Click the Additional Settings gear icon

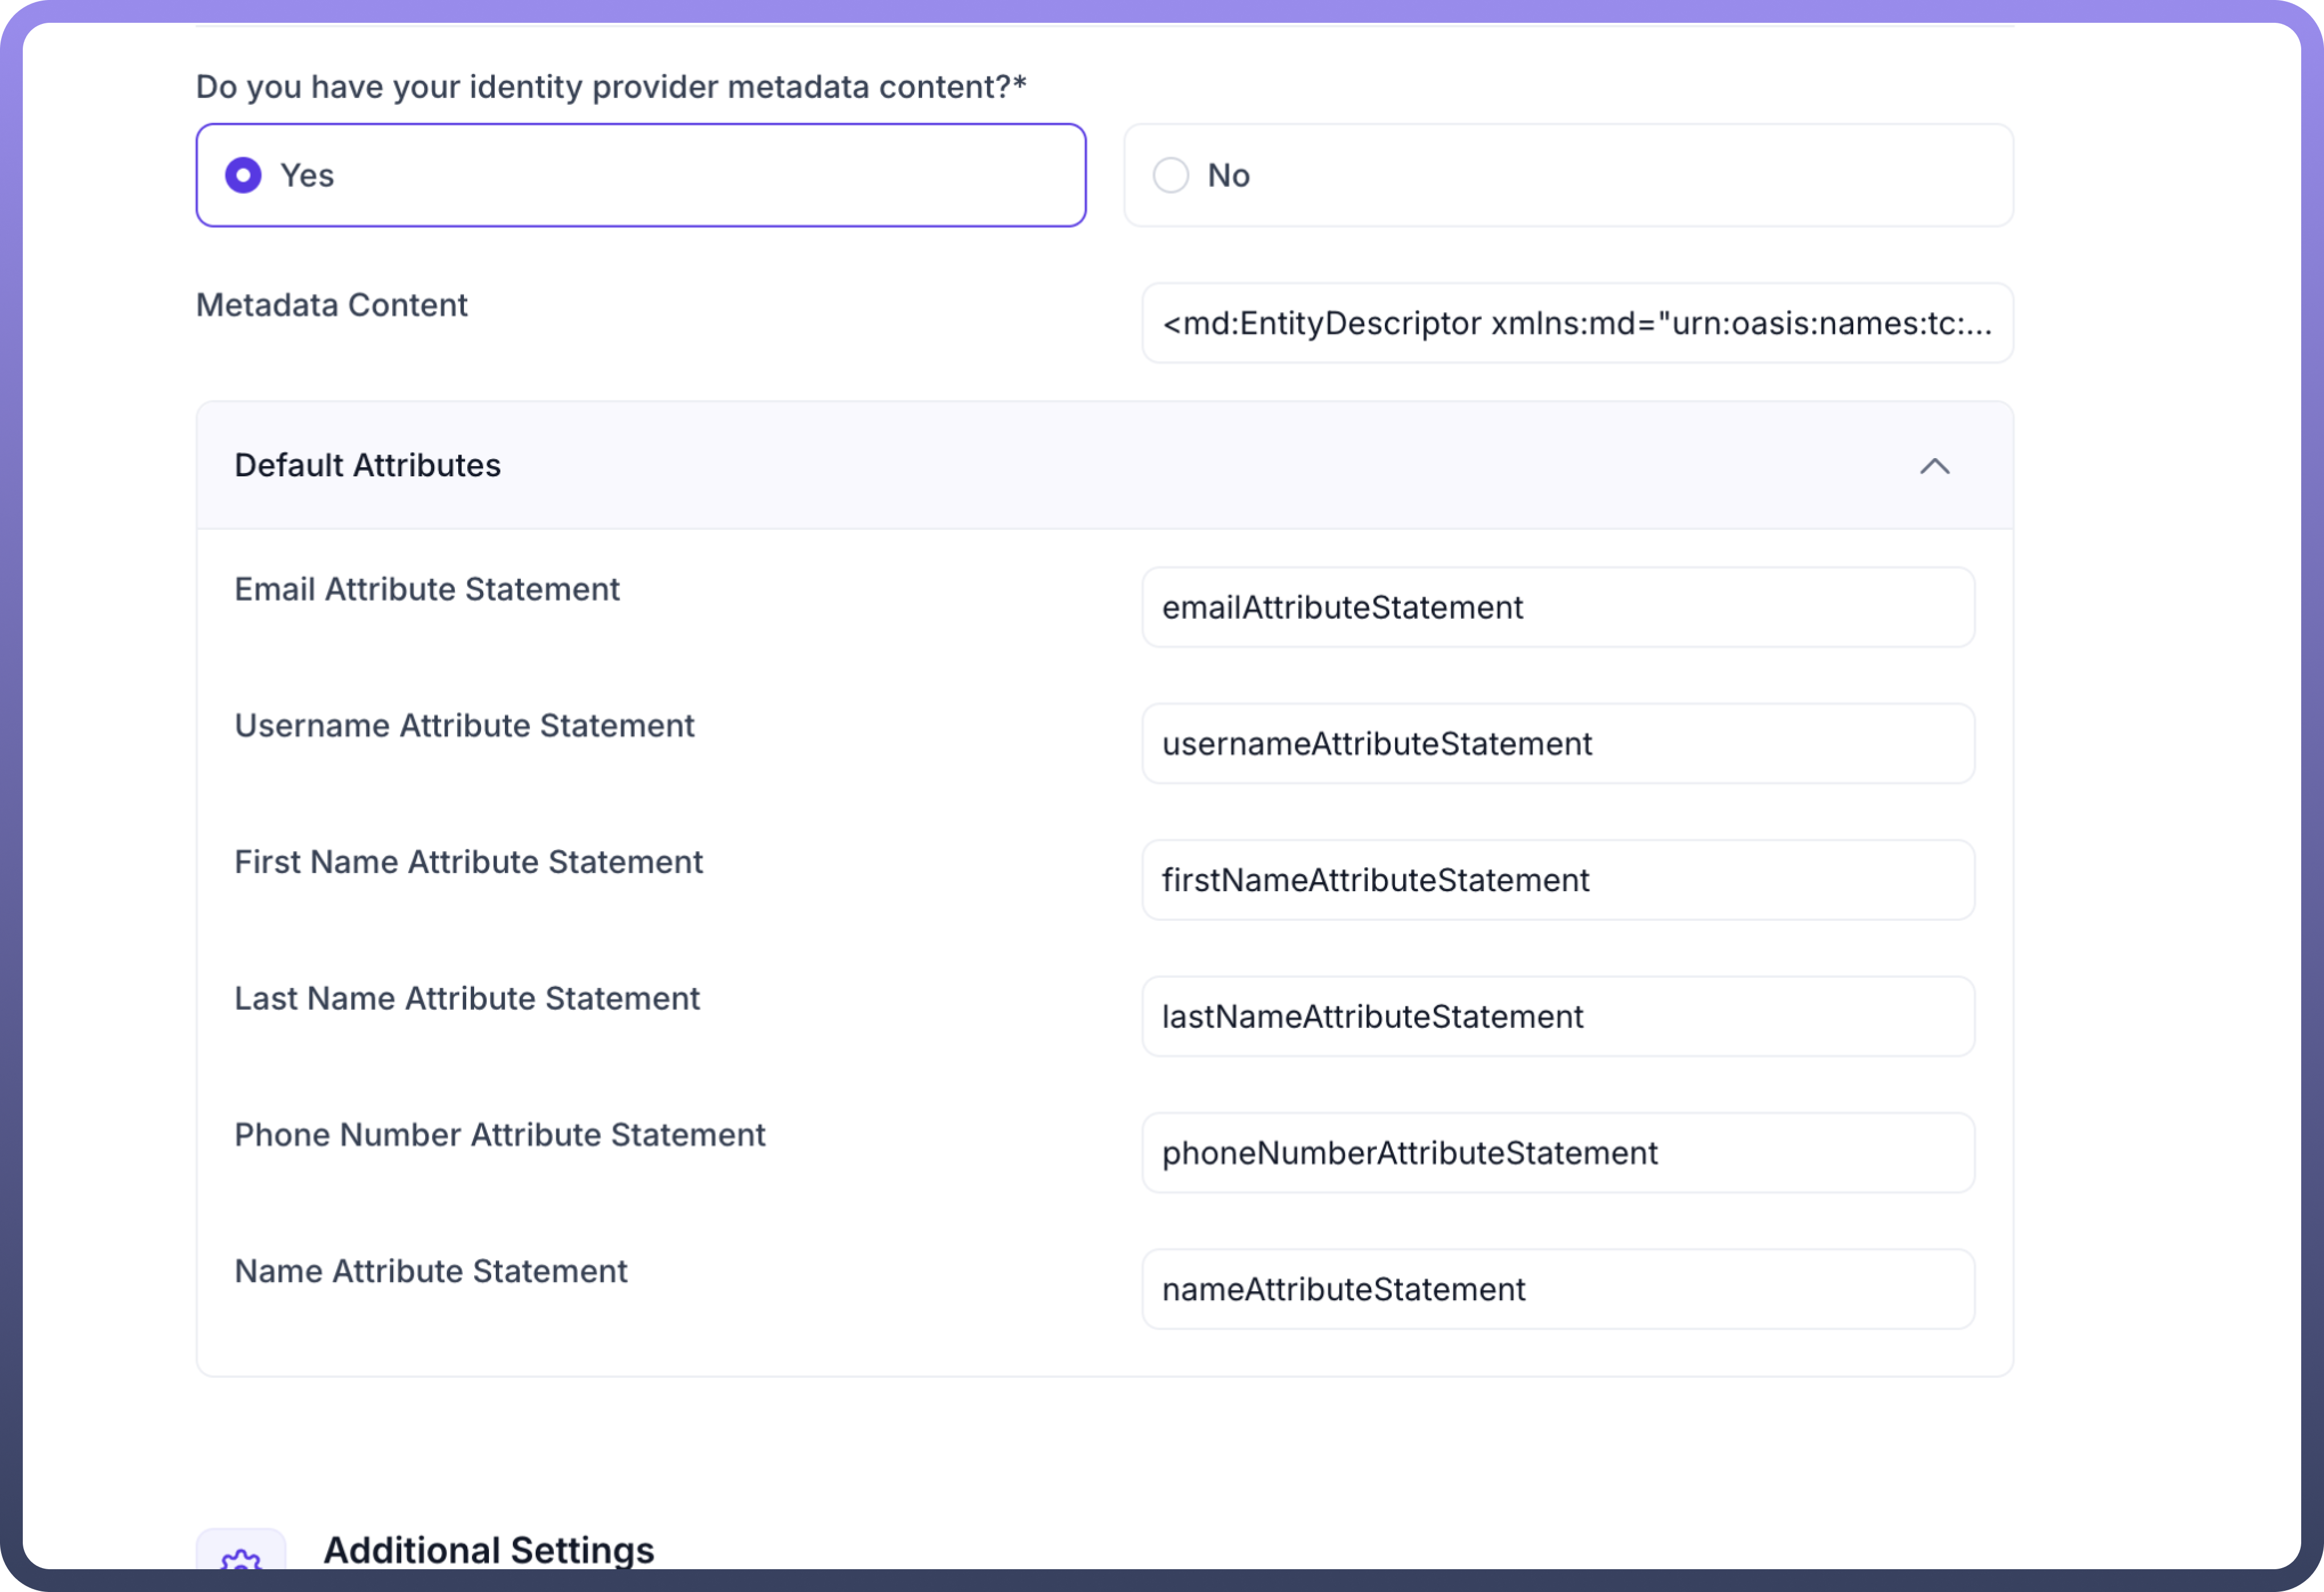241,1558
